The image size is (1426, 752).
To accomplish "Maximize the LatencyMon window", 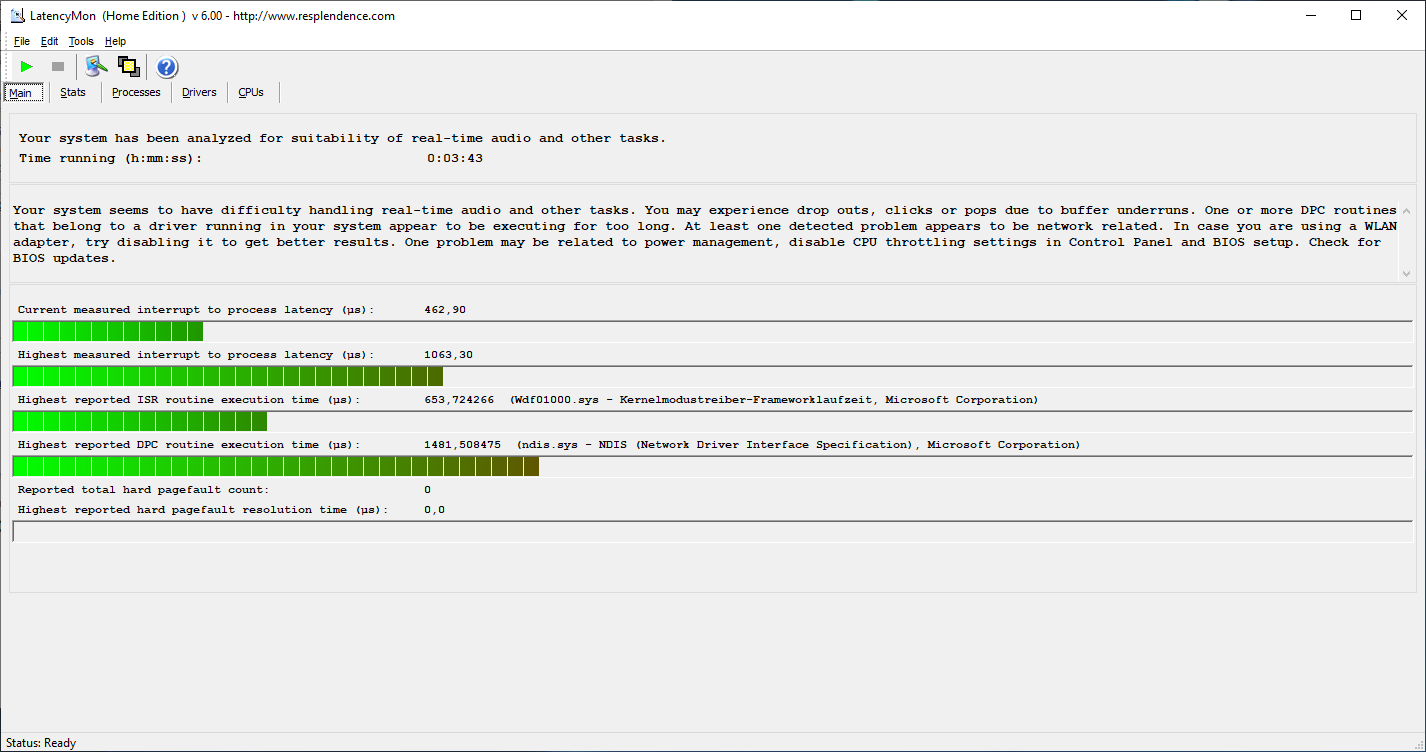I will [x=1356, y=15].
